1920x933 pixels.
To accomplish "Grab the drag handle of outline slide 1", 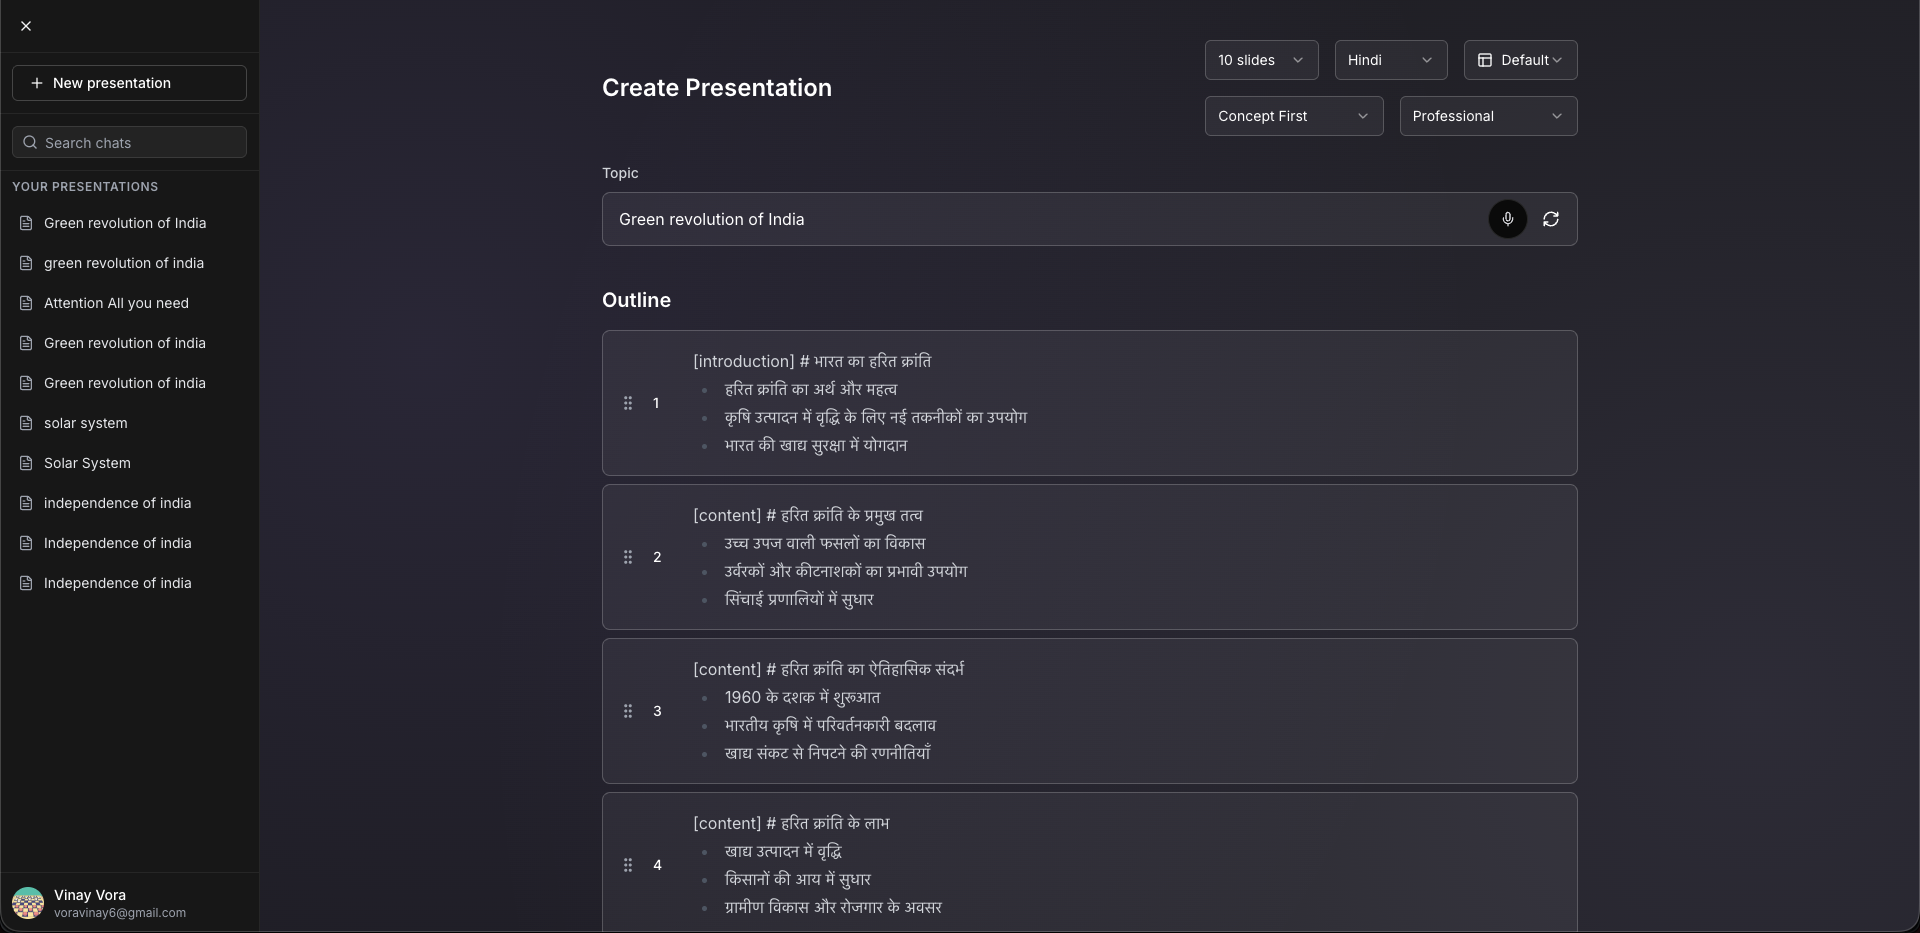I will (x=628, y=403).
